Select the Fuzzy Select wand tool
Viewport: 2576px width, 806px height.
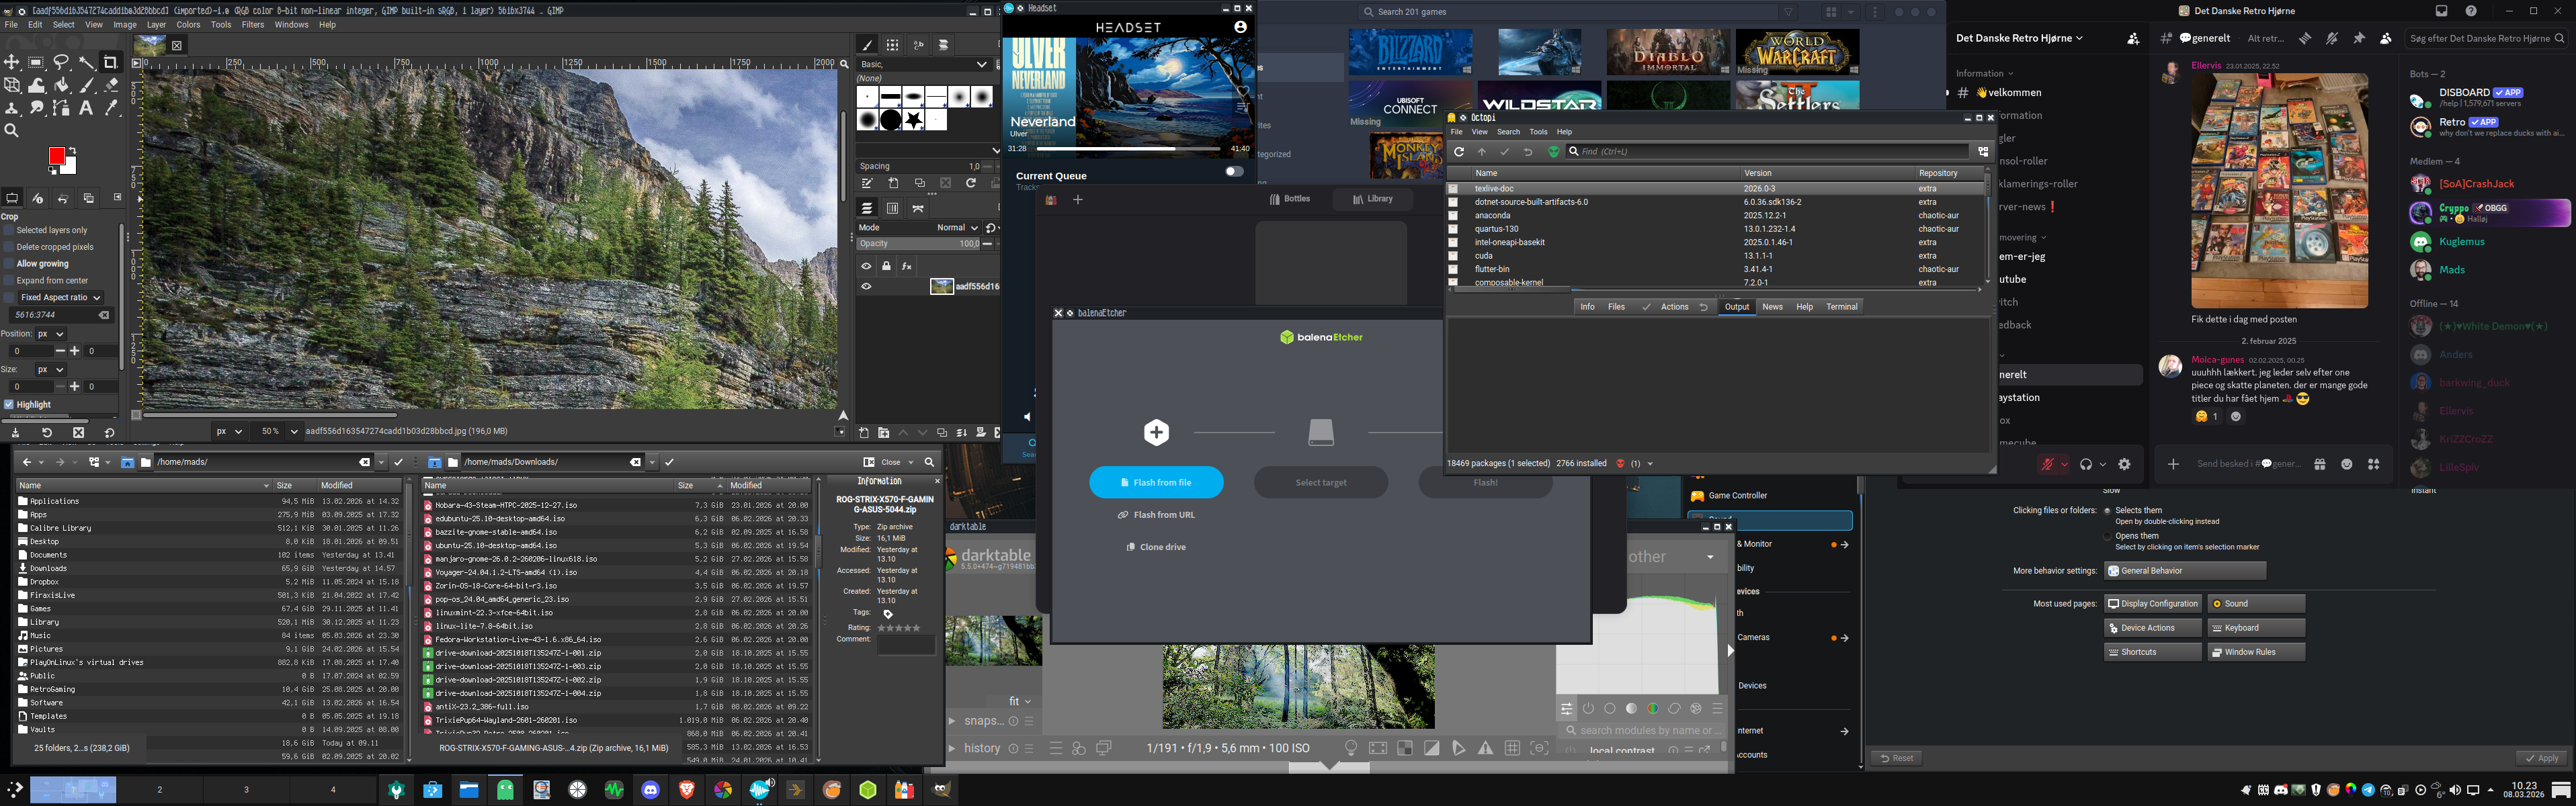pos(87,62)
